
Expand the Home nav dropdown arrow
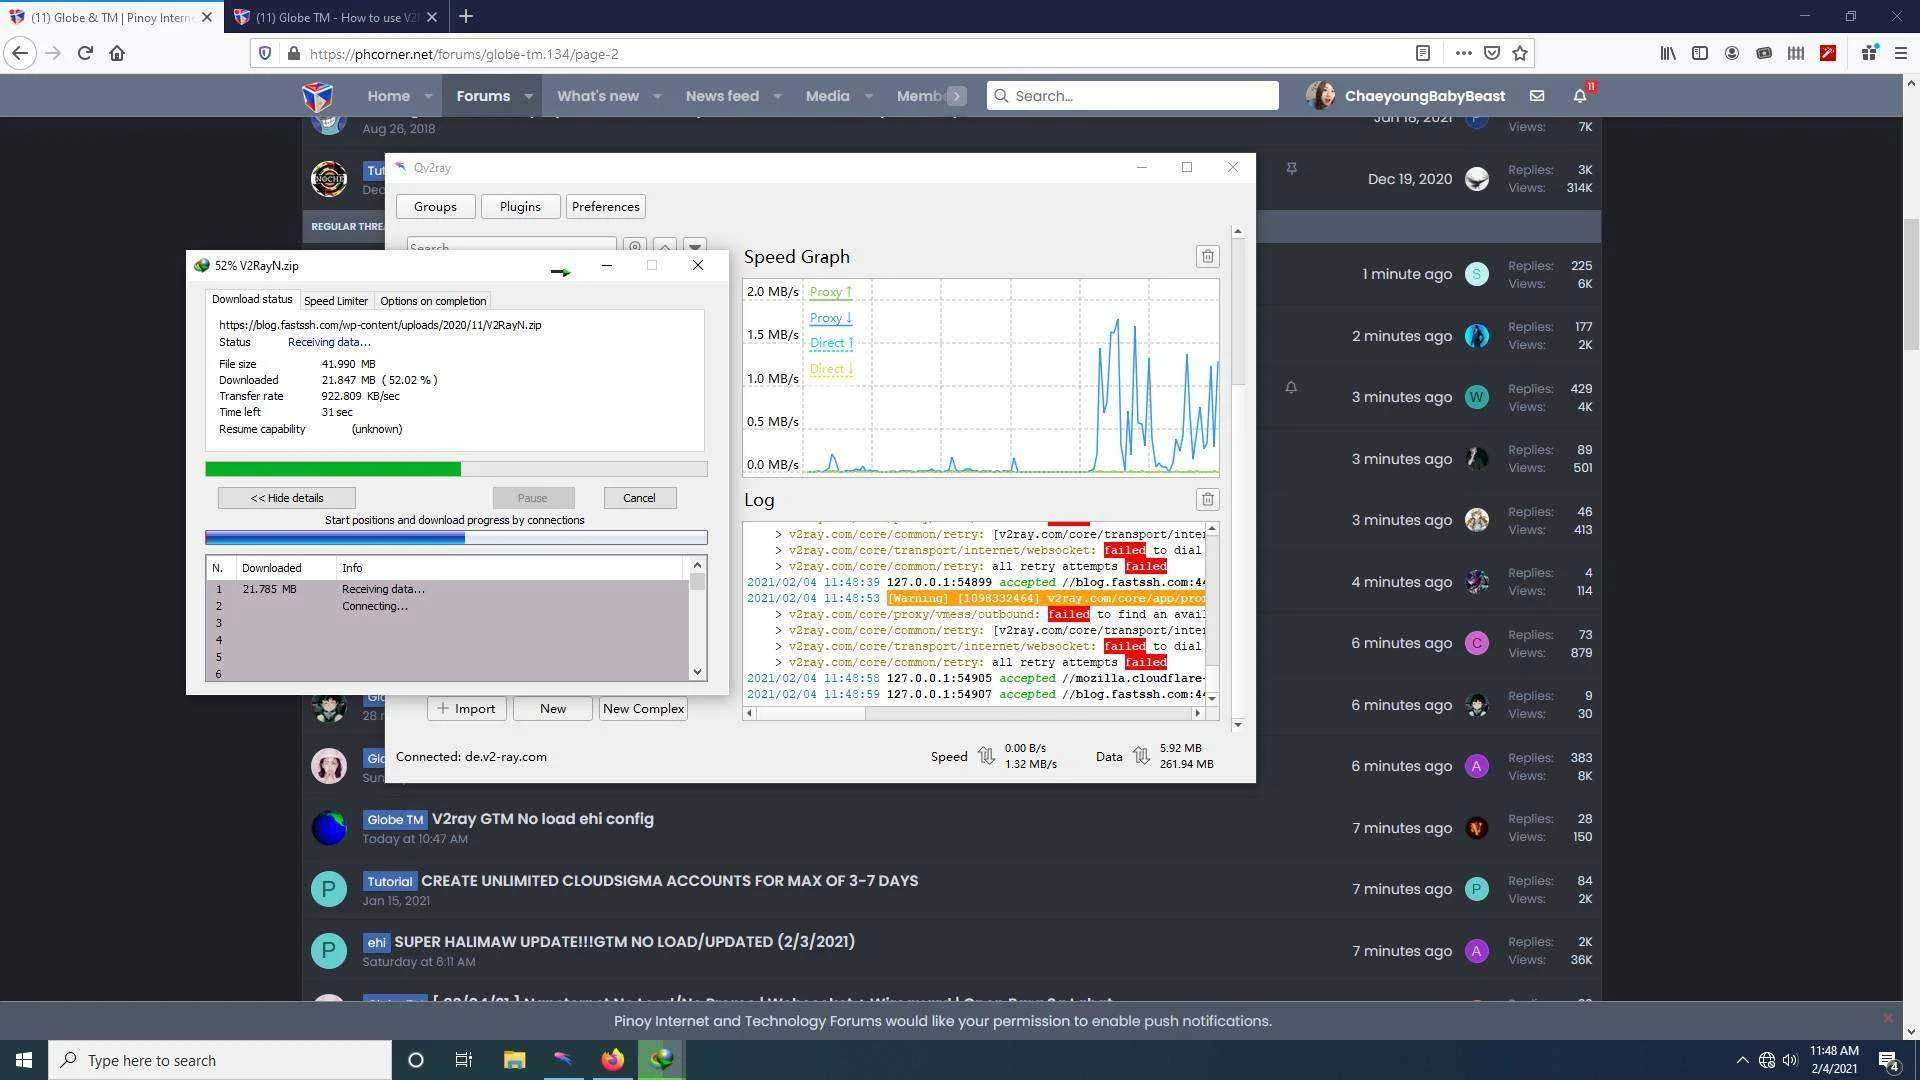pos(428,96)
